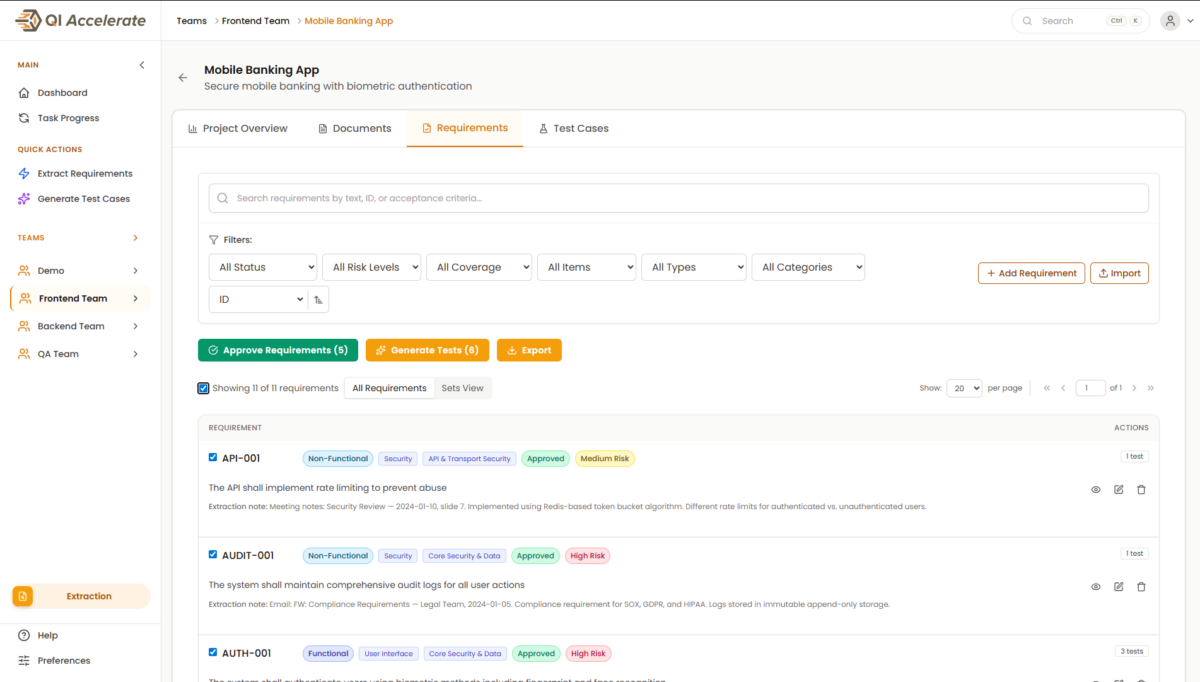
Task: Collapse the sidebar using the chevron icon
Action: point(141,65)
